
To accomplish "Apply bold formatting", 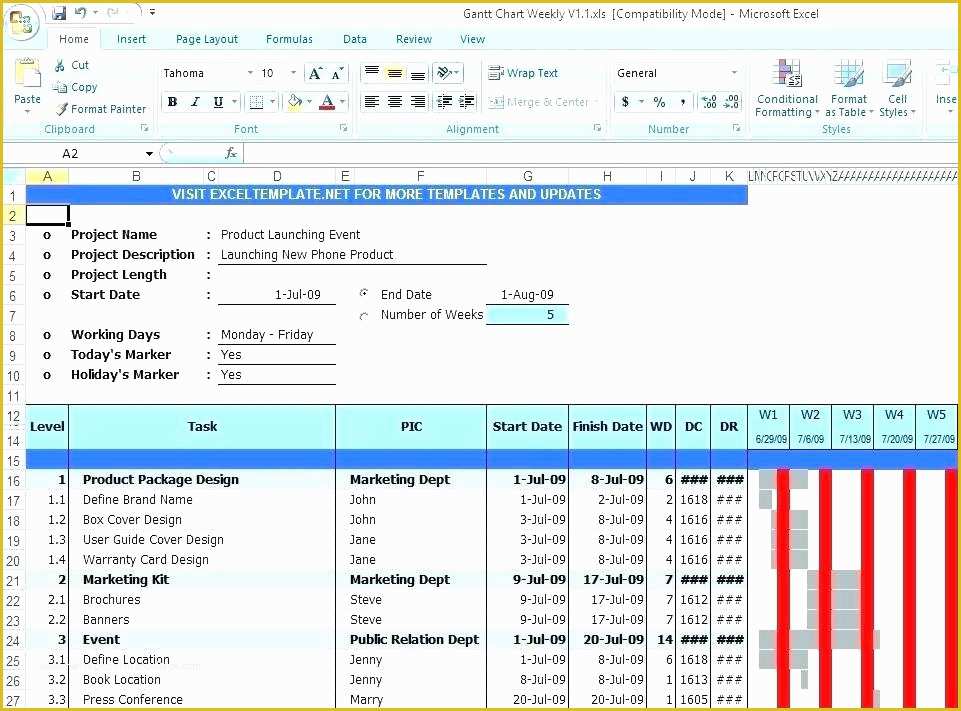I will coord(172,102).
